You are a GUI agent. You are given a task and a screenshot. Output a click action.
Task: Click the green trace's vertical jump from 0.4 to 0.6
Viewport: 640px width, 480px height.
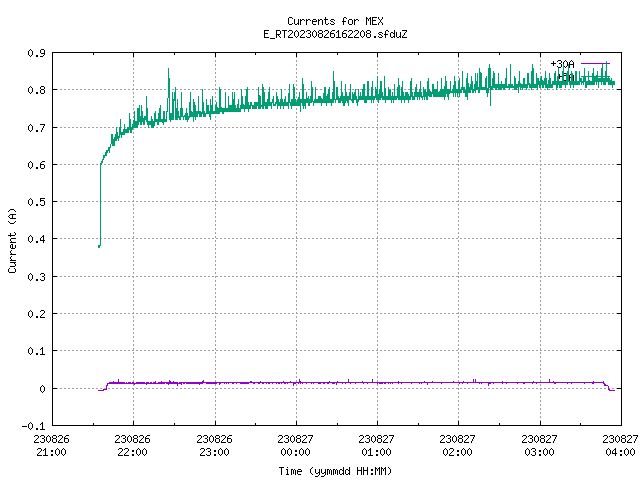click(x=100, y=204)
